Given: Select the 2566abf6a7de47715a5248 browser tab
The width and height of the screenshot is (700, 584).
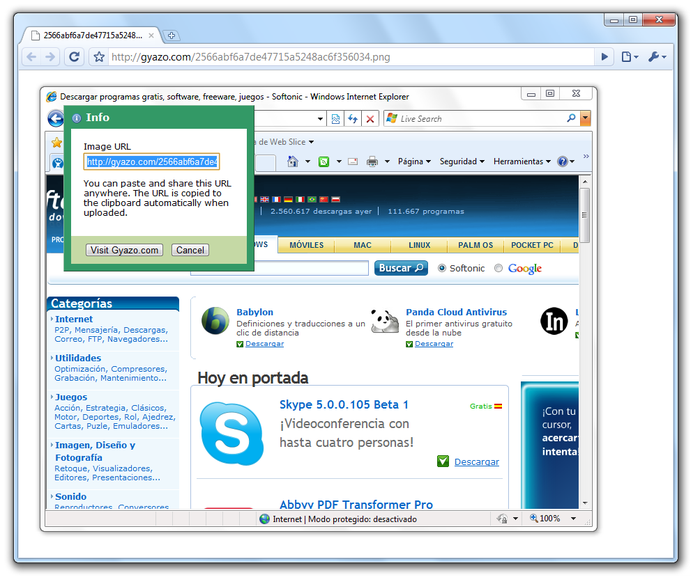Looking at the screenshot, I should (x=92, y=35).
